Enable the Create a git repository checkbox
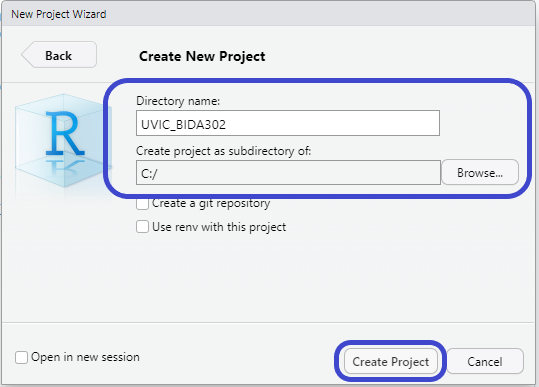 pos(142,204)
